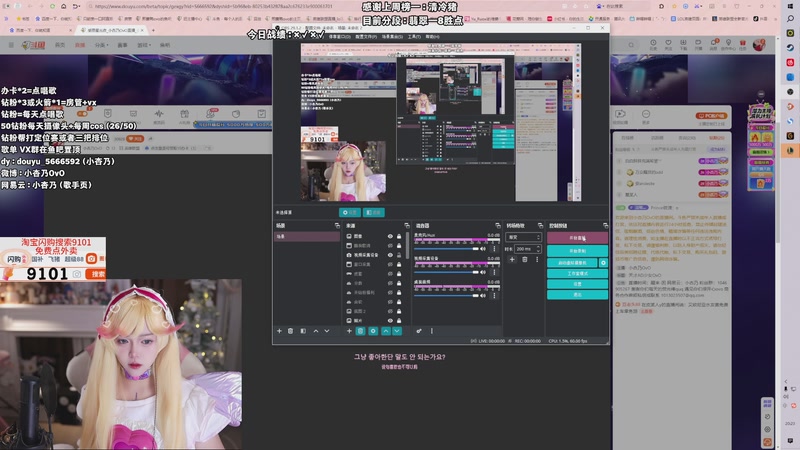Adjust 视频采集设备 volume slider in mixer

[x=446, y=272]
